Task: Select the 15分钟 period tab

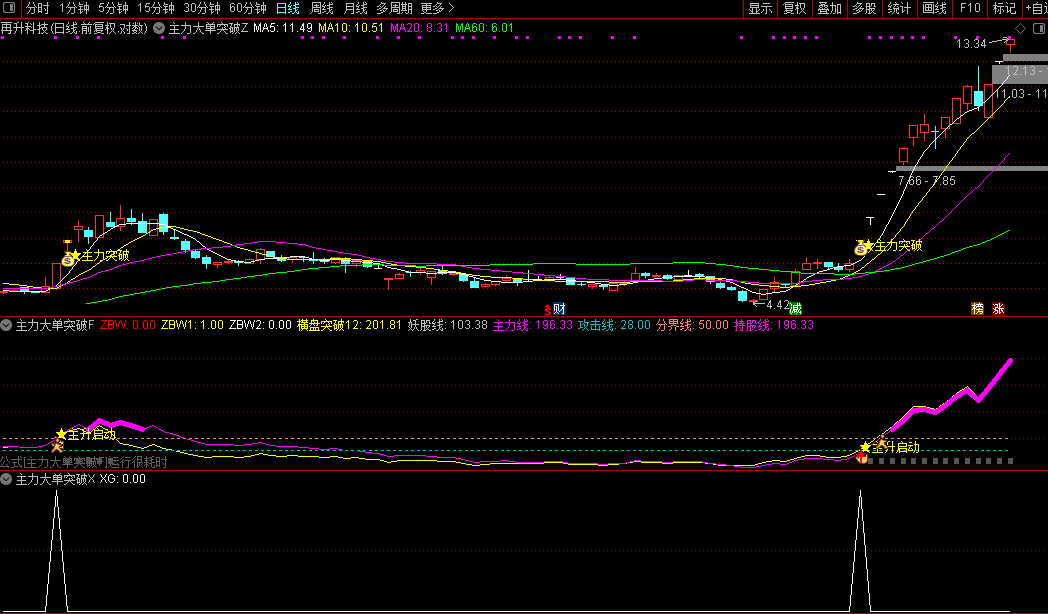Action: (x=156, y=8)
